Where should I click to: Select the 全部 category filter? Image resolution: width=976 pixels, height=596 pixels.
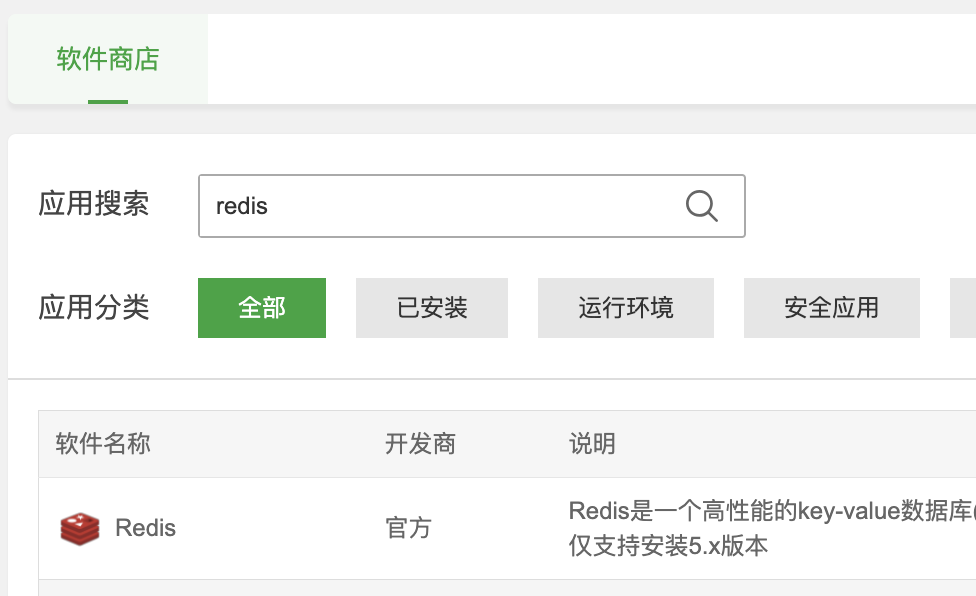(261, 308)
